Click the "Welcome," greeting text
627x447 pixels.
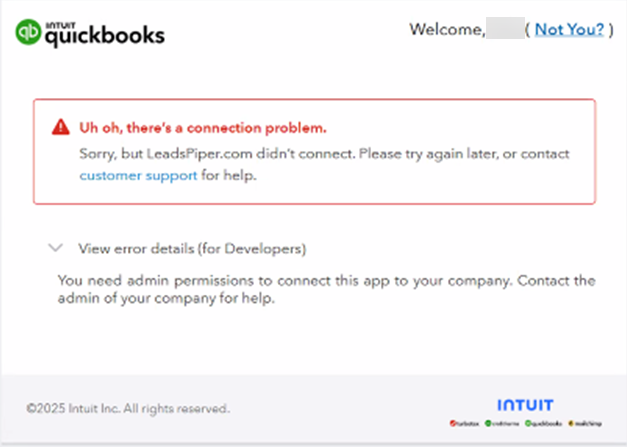click(447, 30)
